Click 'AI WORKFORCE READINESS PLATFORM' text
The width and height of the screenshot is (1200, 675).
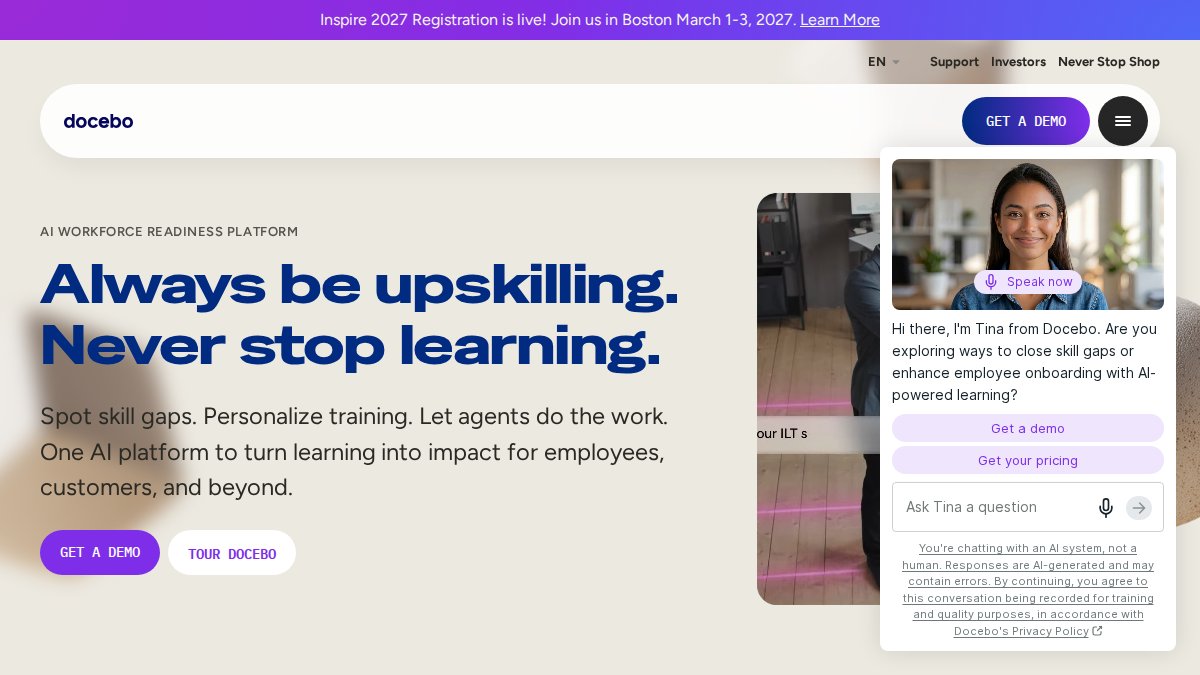click(169, 232)
